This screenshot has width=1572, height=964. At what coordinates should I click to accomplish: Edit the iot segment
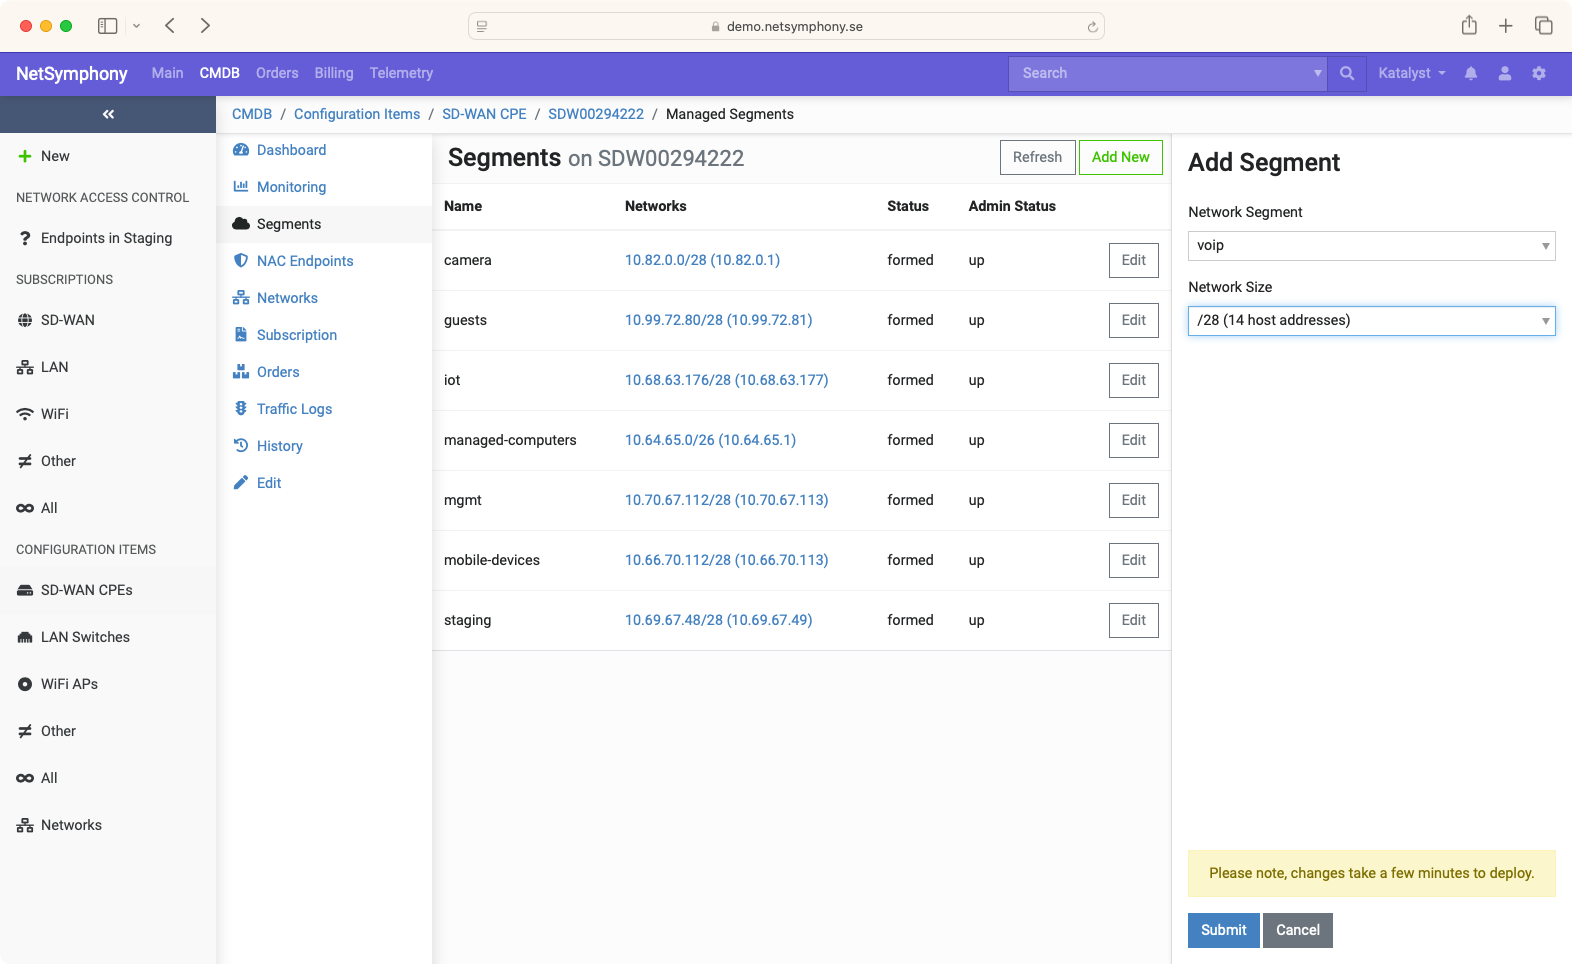1133,380
